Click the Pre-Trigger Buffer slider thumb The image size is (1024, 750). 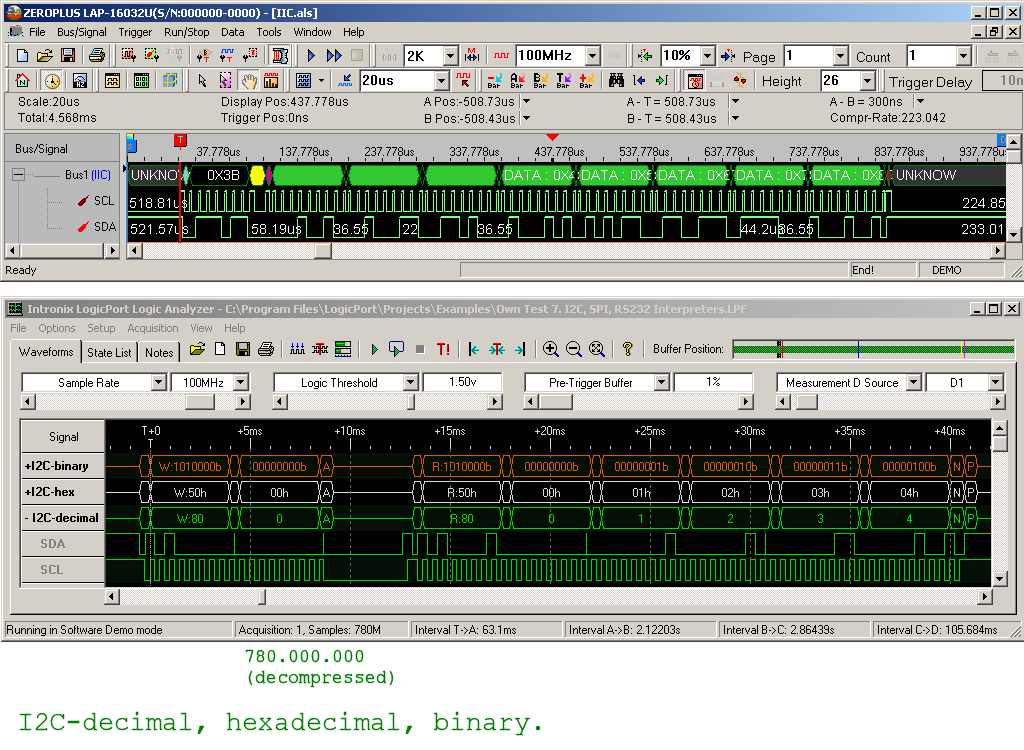point(556,402)
